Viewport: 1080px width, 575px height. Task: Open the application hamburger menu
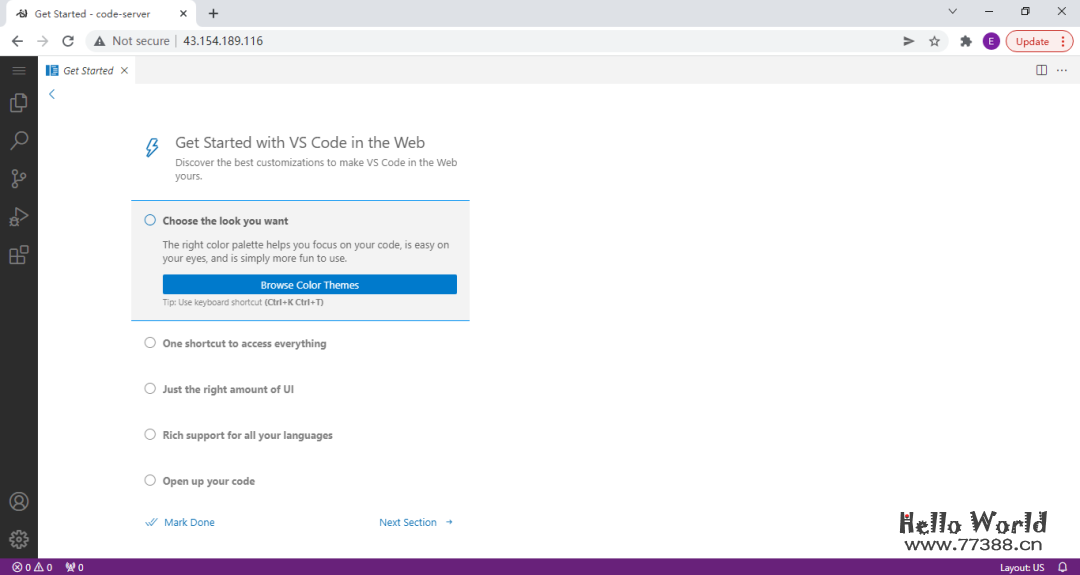(x=18, y=70)
